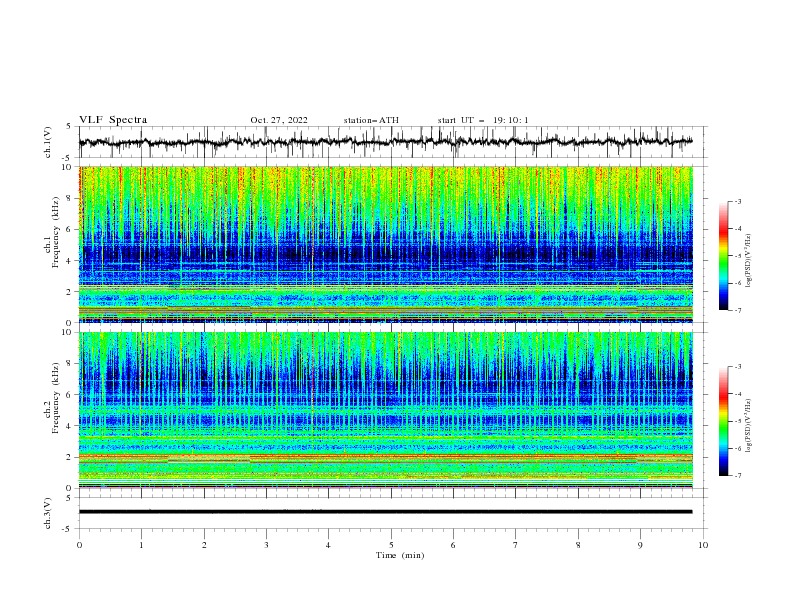Click the ch.1 PSD color scale bar
This screenshot has width=792, height=612.
coord(723,256)
